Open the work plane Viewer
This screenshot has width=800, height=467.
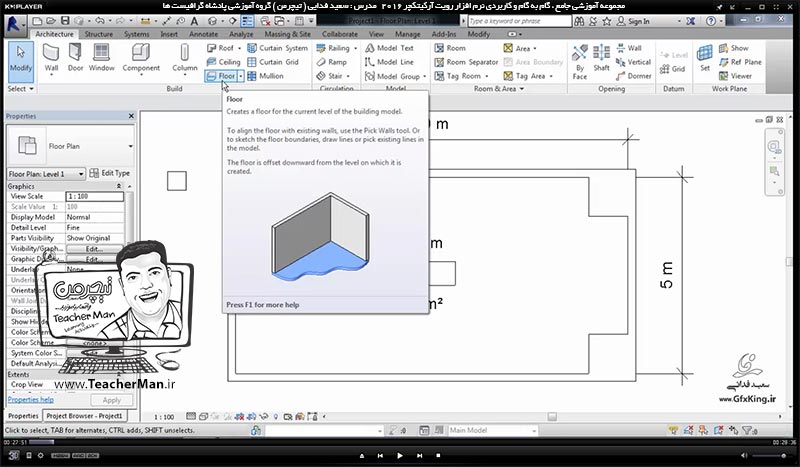[x=735, y=76]
